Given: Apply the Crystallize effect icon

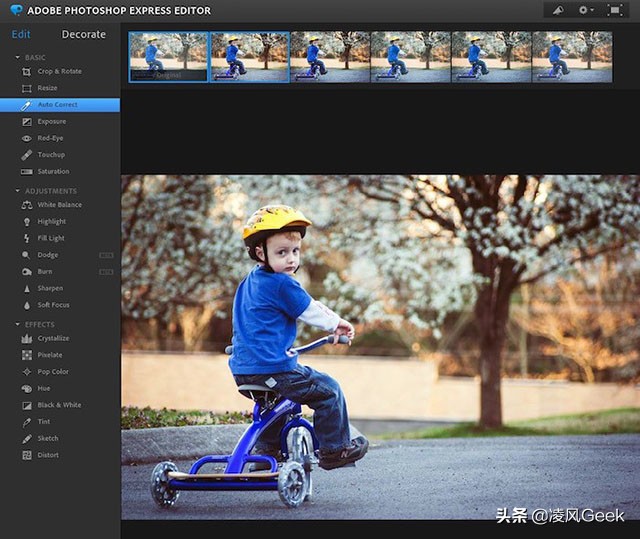Looking at the screenshot, I should [x=27, y=338].
